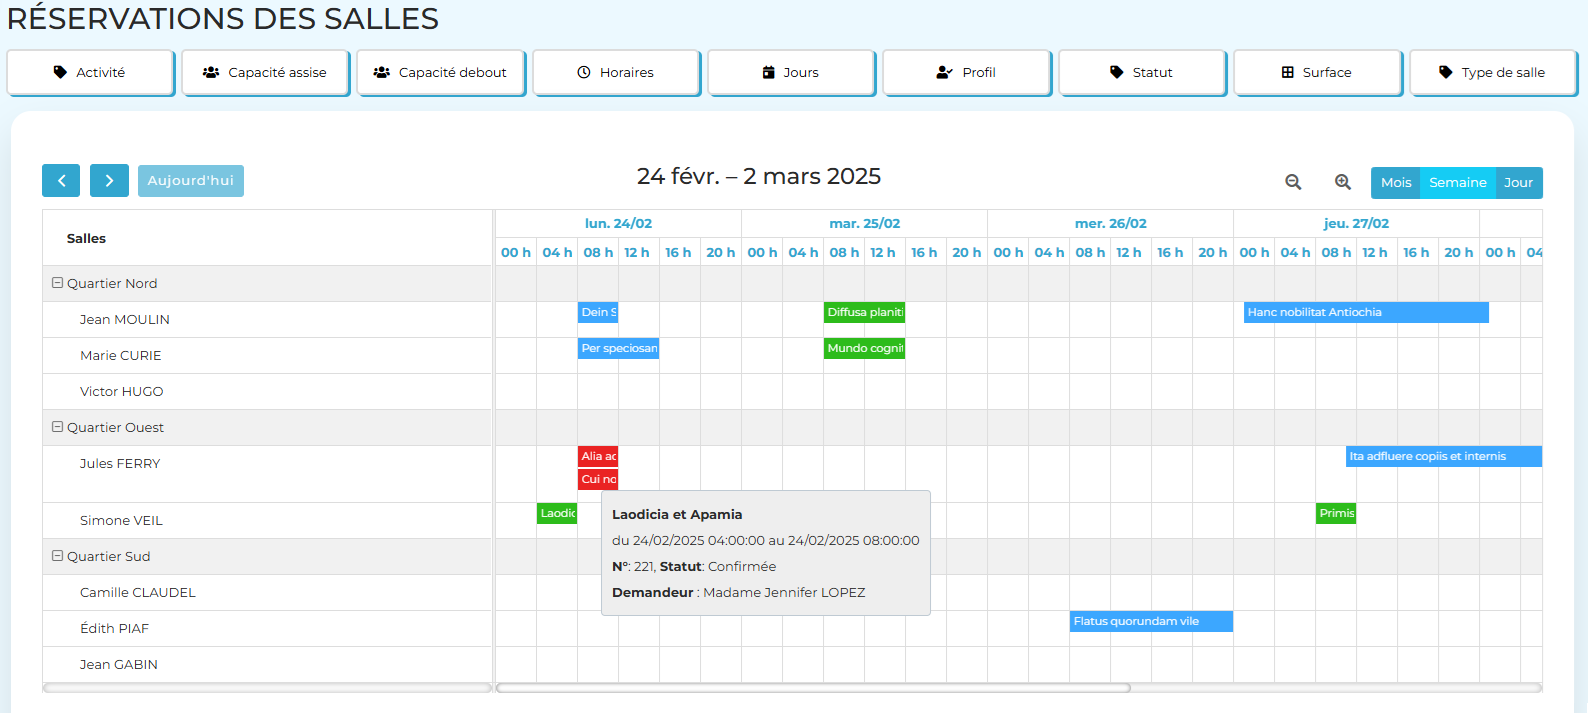
Task: Open the Capacité assise filter
Action: 265,73
